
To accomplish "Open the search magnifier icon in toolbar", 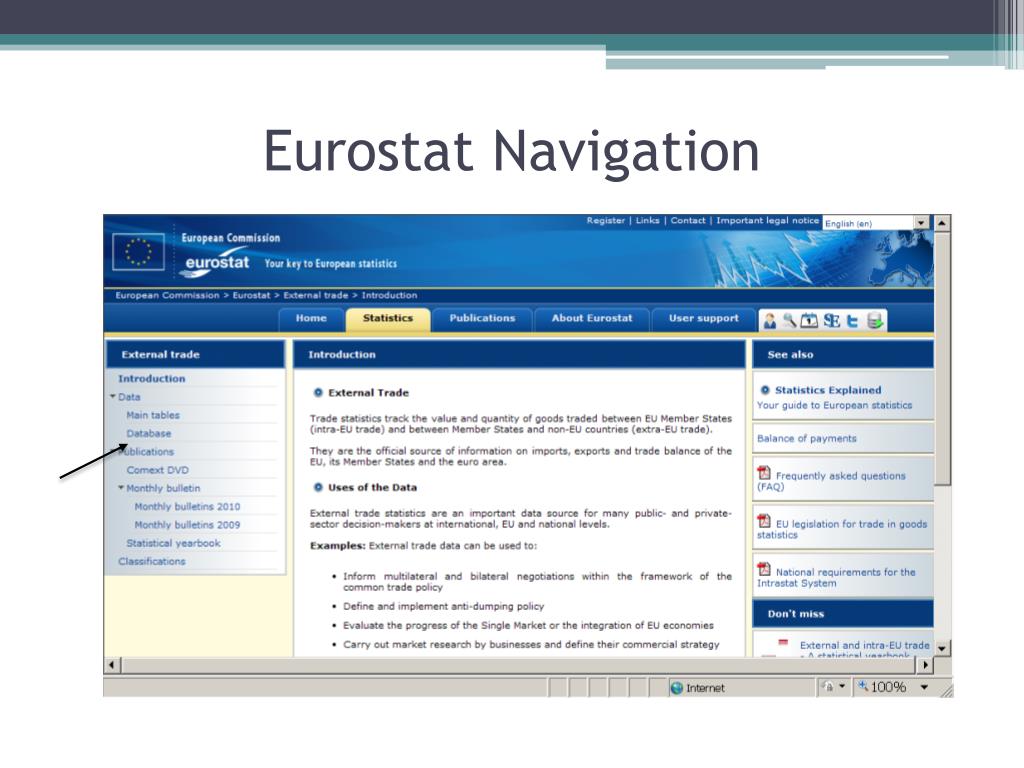I will (790, 320).
